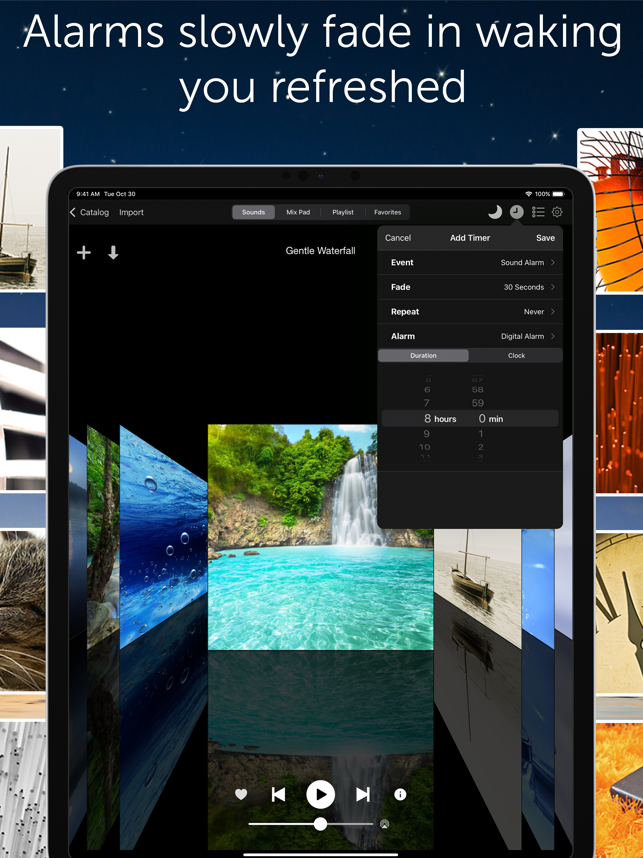The image size is (643, 858).
Task: Open sleep mode with moon icon
Action: (x=495, y=212)
